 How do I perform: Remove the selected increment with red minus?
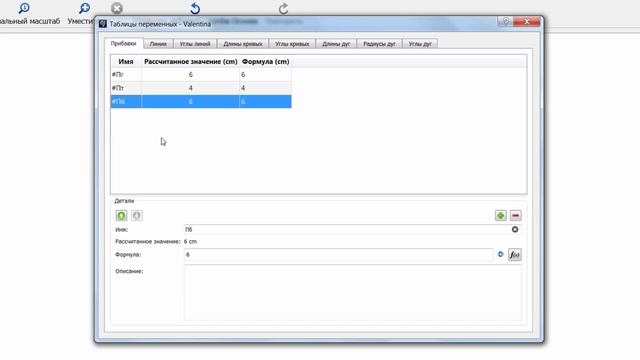[x=516, y=216]
